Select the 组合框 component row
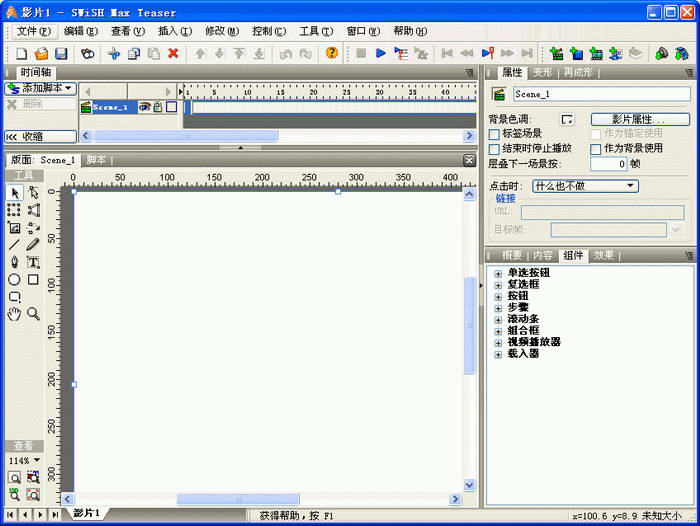Viewport: 700px width, 526px height. point(523,331)
